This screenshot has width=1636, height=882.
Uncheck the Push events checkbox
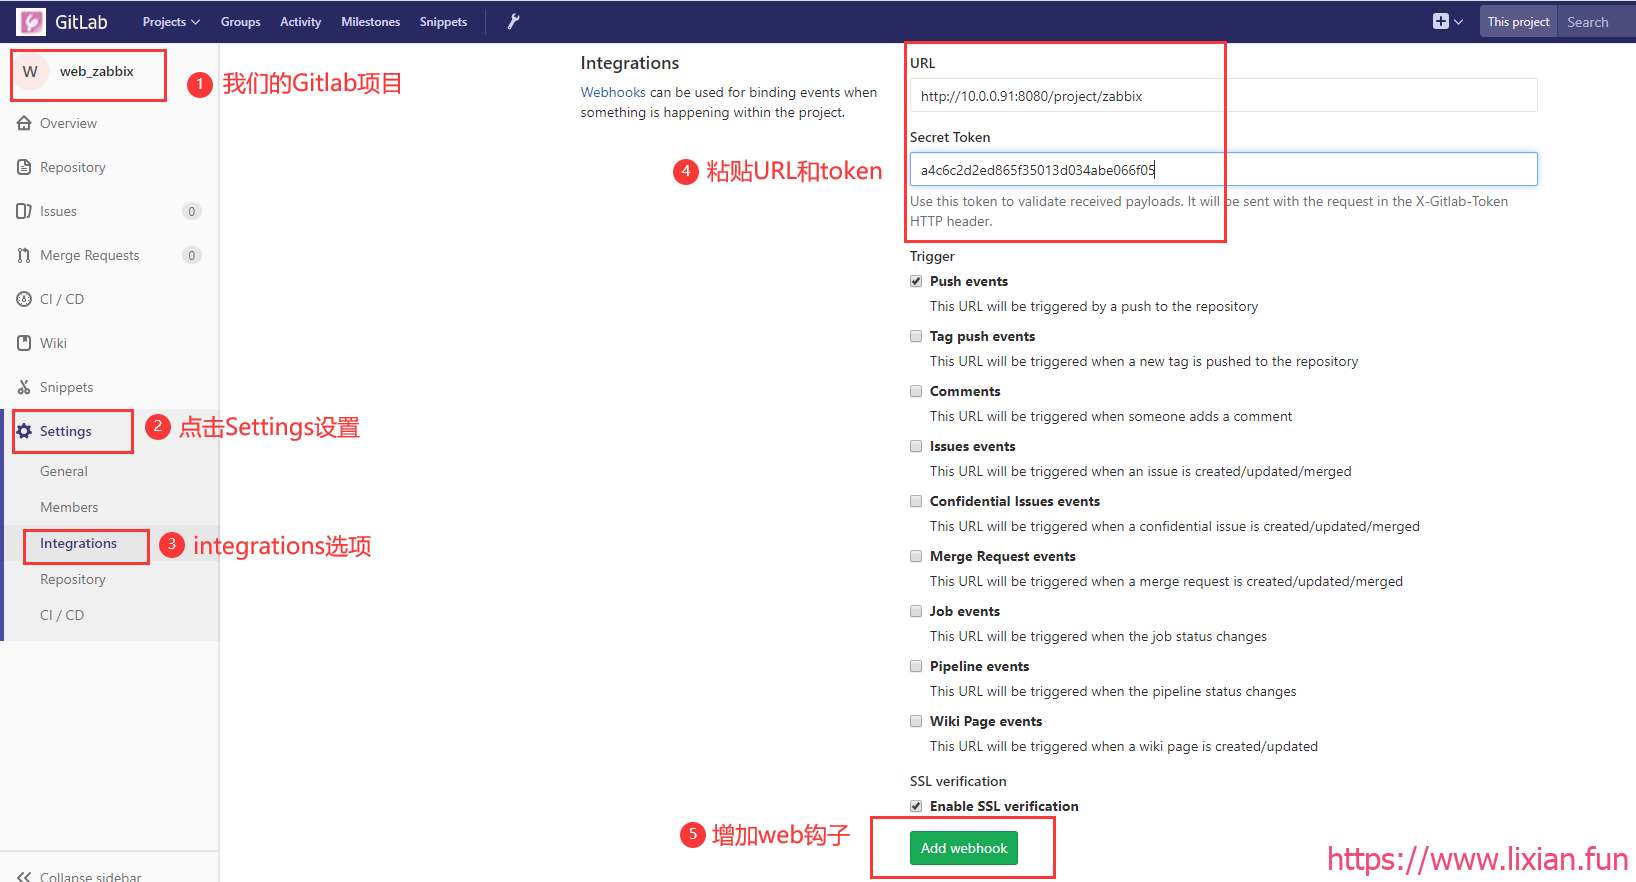916,281
